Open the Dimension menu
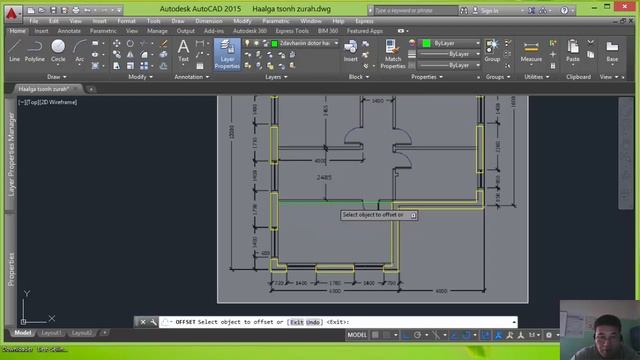Screen dimensions: 640x360 209,21
